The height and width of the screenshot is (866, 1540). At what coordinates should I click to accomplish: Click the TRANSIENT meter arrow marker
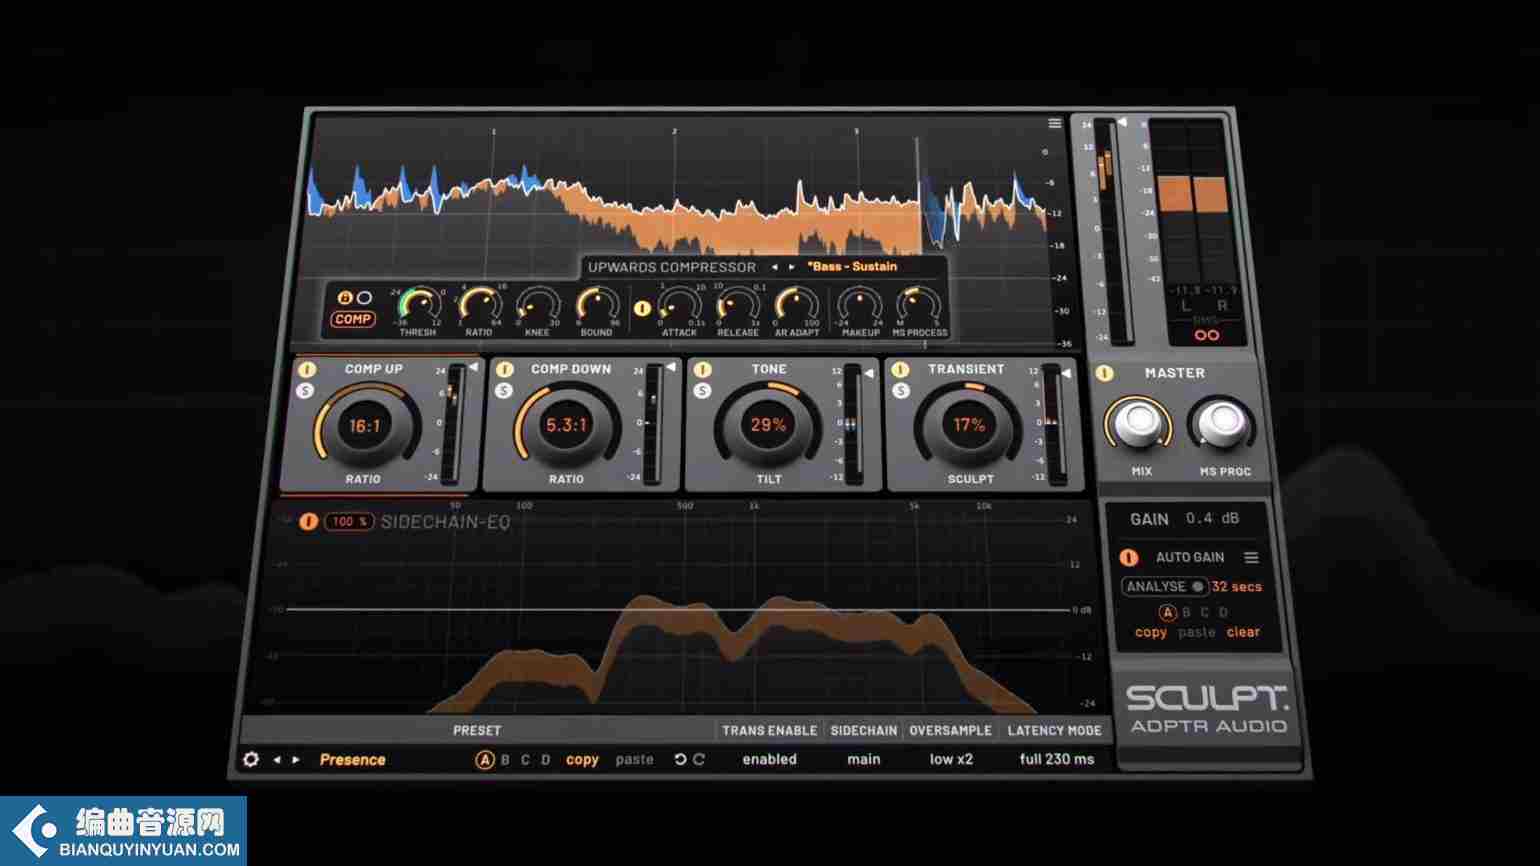coord(1066,372)
